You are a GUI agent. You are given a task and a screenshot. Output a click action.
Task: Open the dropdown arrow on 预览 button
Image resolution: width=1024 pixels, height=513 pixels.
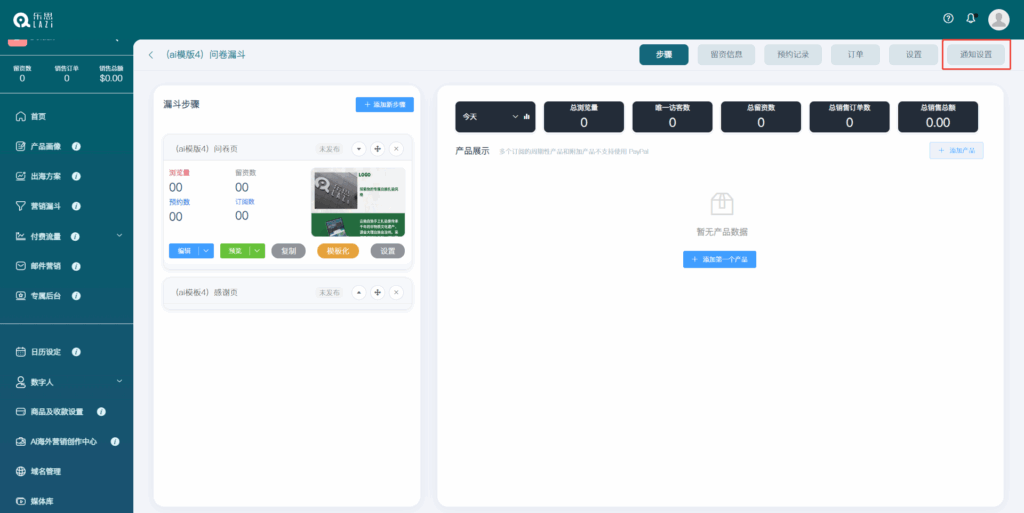[257, 251]
